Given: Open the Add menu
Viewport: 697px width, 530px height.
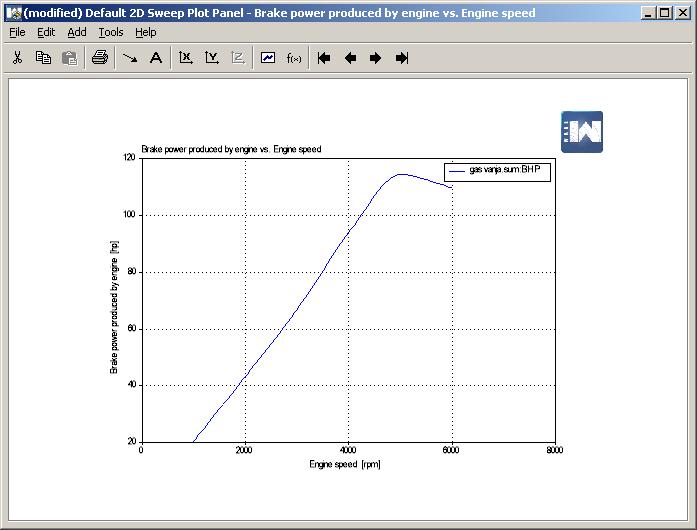Looking at the screenshot, I should click(x=77, y=32).
